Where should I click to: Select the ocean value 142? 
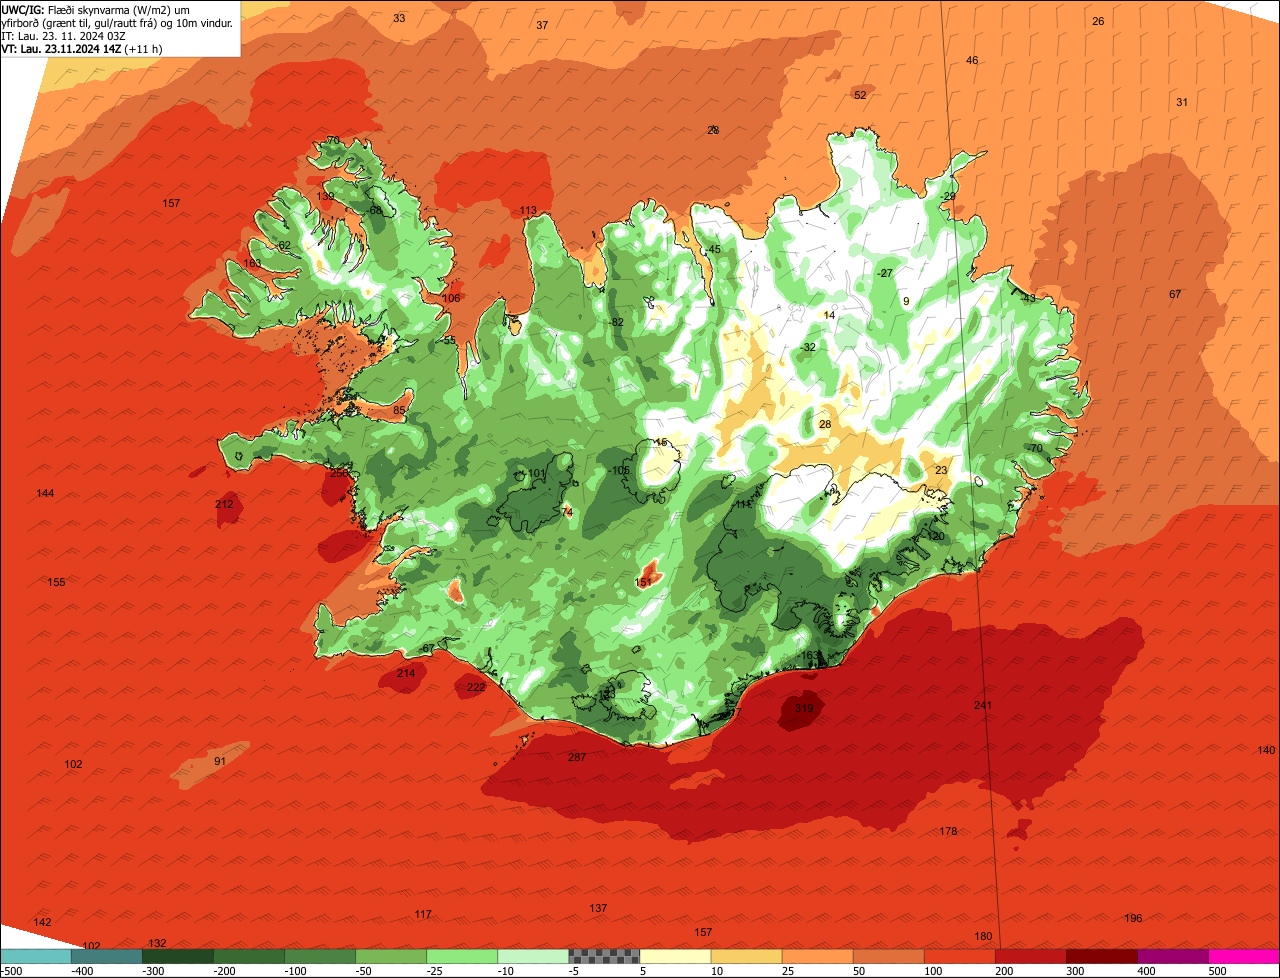[x=42, y=921]
